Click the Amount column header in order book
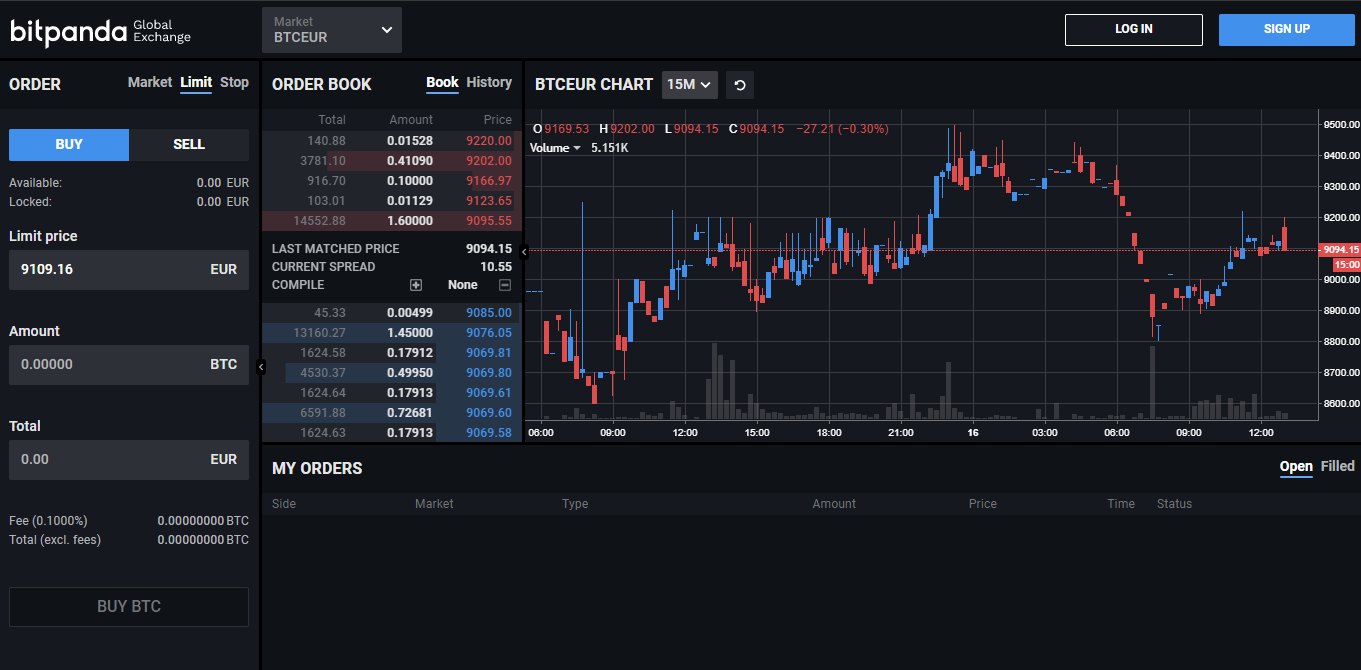 [411, 120]
